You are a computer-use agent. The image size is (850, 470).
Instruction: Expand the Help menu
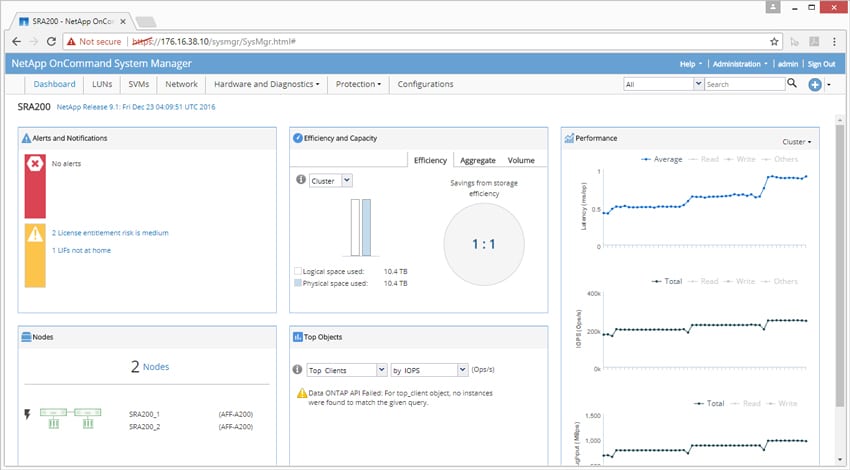coord(691,64)
